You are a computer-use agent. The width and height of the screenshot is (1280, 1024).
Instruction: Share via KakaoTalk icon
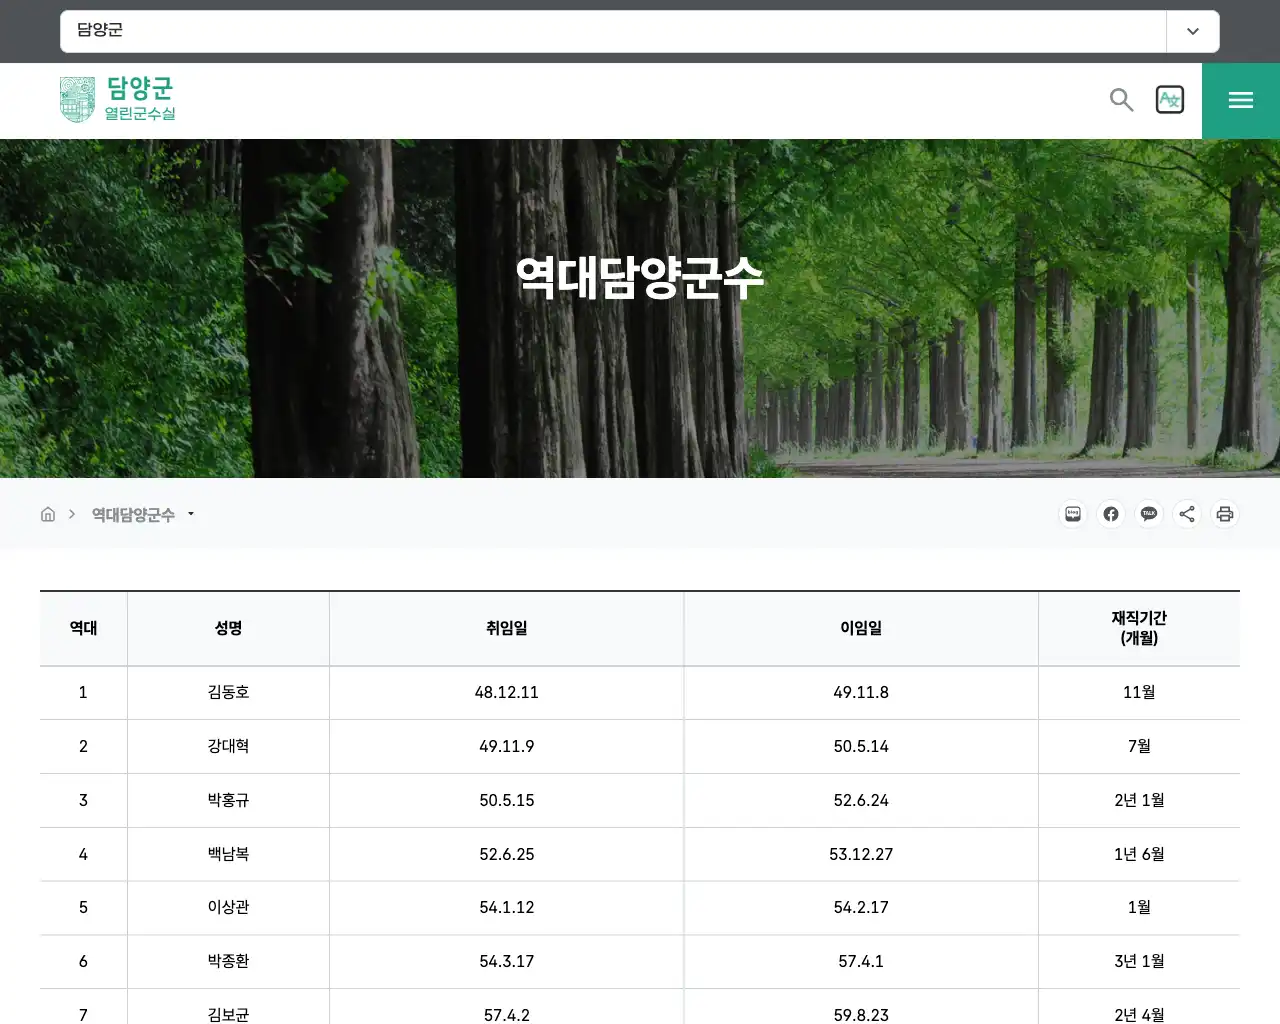click(1149, 514)
